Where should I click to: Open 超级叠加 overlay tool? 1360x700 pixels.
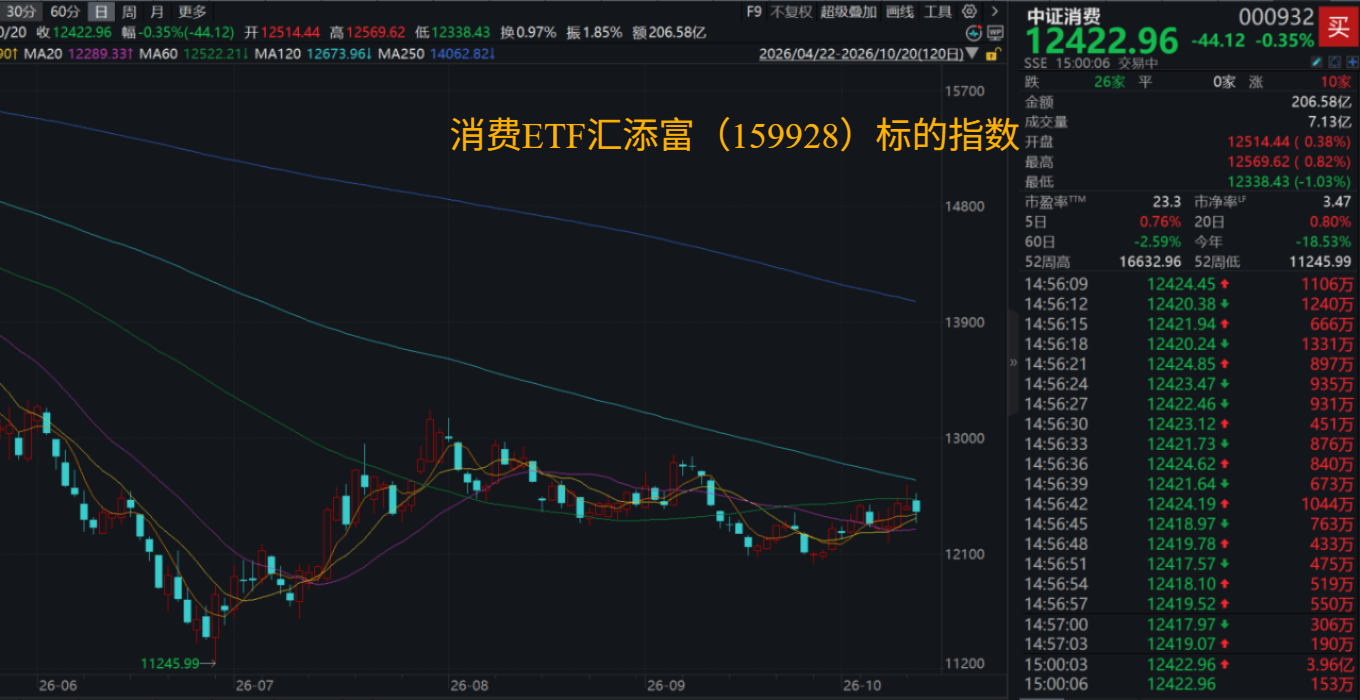click(848, 11)
